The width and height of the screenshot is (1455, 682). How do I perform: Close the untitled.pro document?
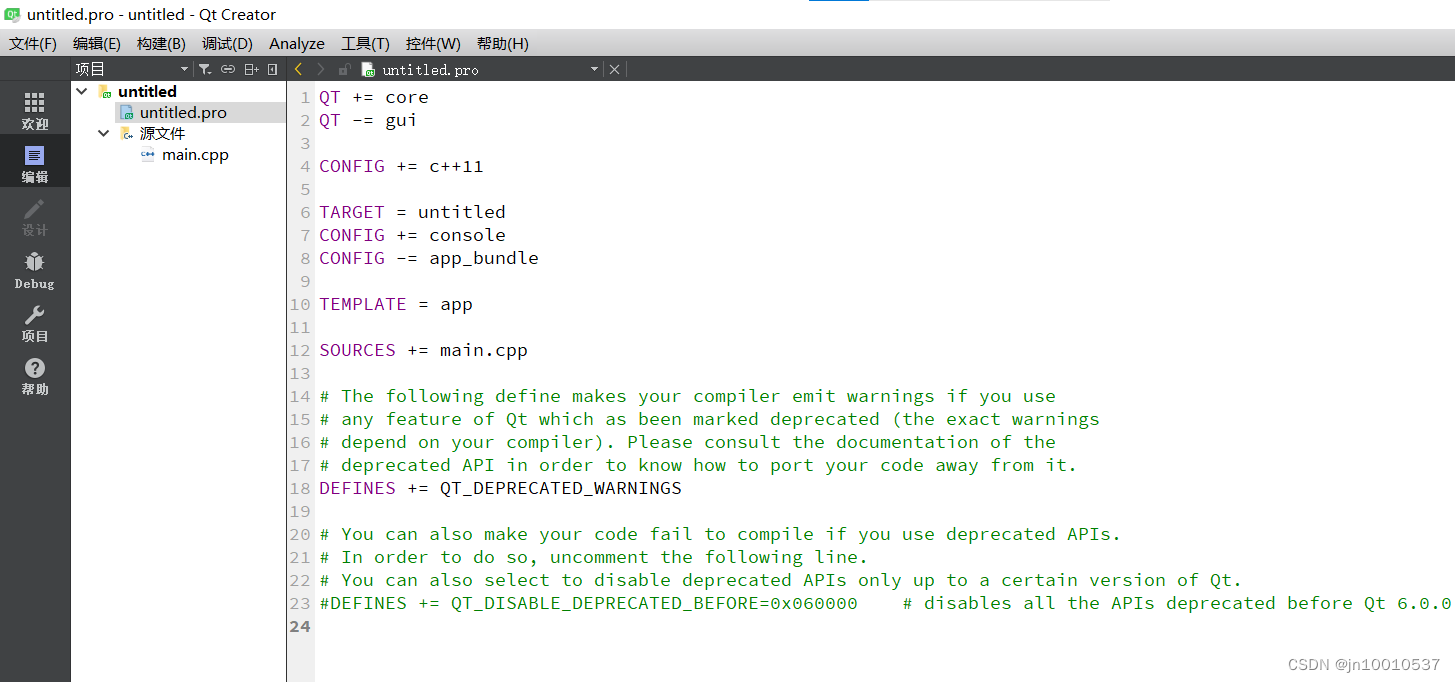(x=614, y=69)
